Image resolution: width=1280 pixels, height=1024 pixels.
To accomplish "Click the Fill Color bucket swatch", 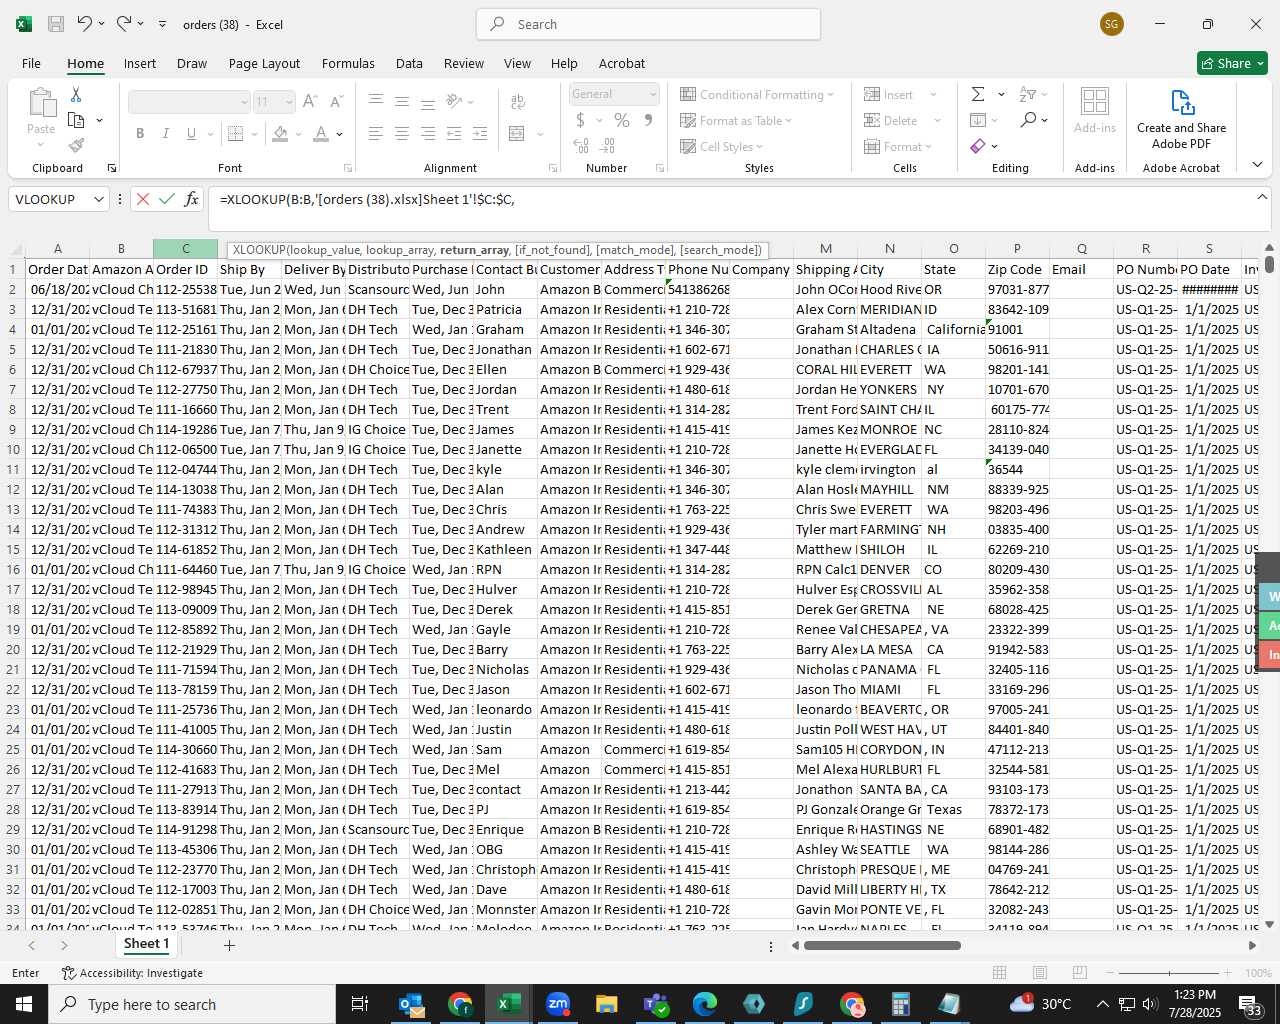I will coord(281,133).
